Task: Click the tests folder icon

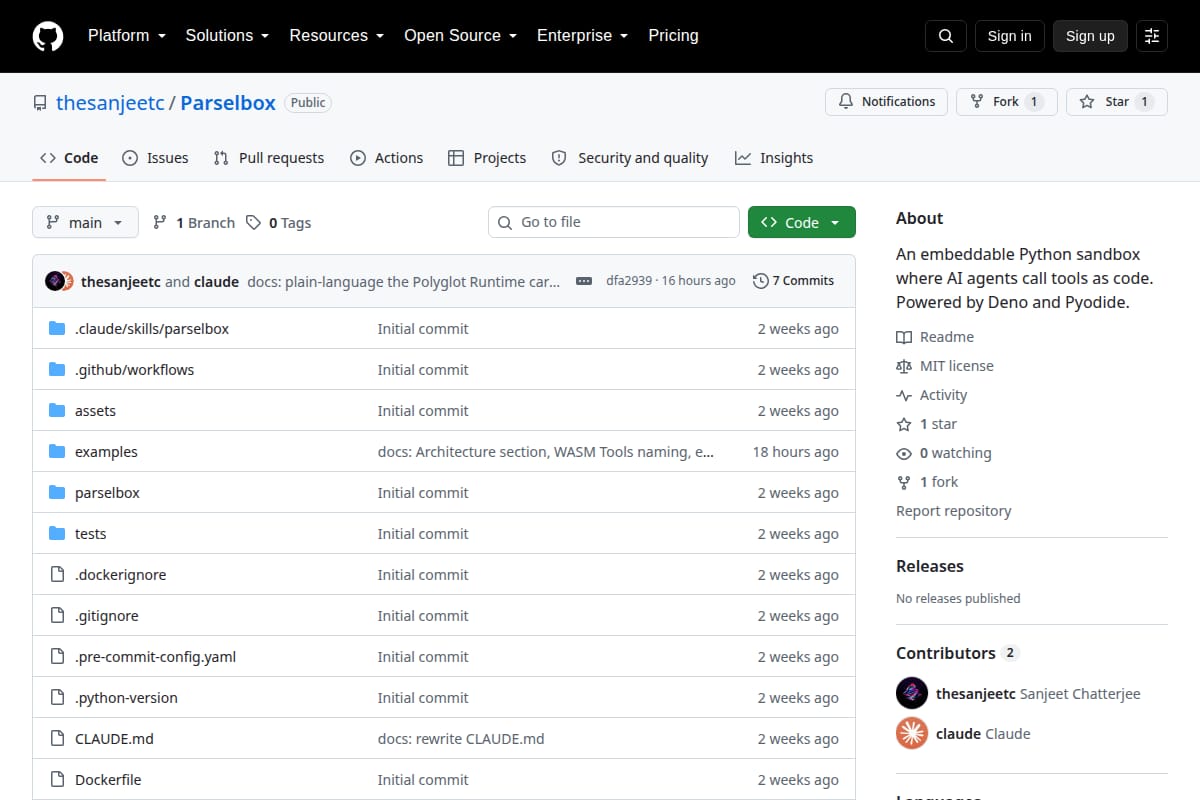Action: [57, 534]
